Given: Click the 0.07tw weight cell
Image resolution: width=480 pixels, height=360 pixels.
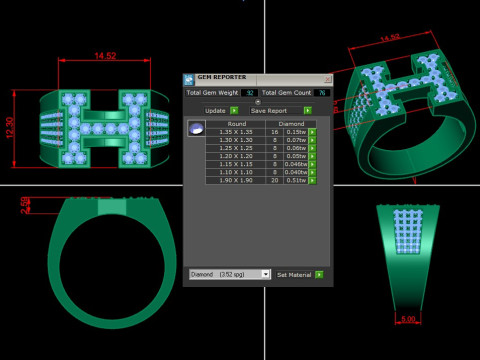Looking at the screenshot, I should click(296, 140).
